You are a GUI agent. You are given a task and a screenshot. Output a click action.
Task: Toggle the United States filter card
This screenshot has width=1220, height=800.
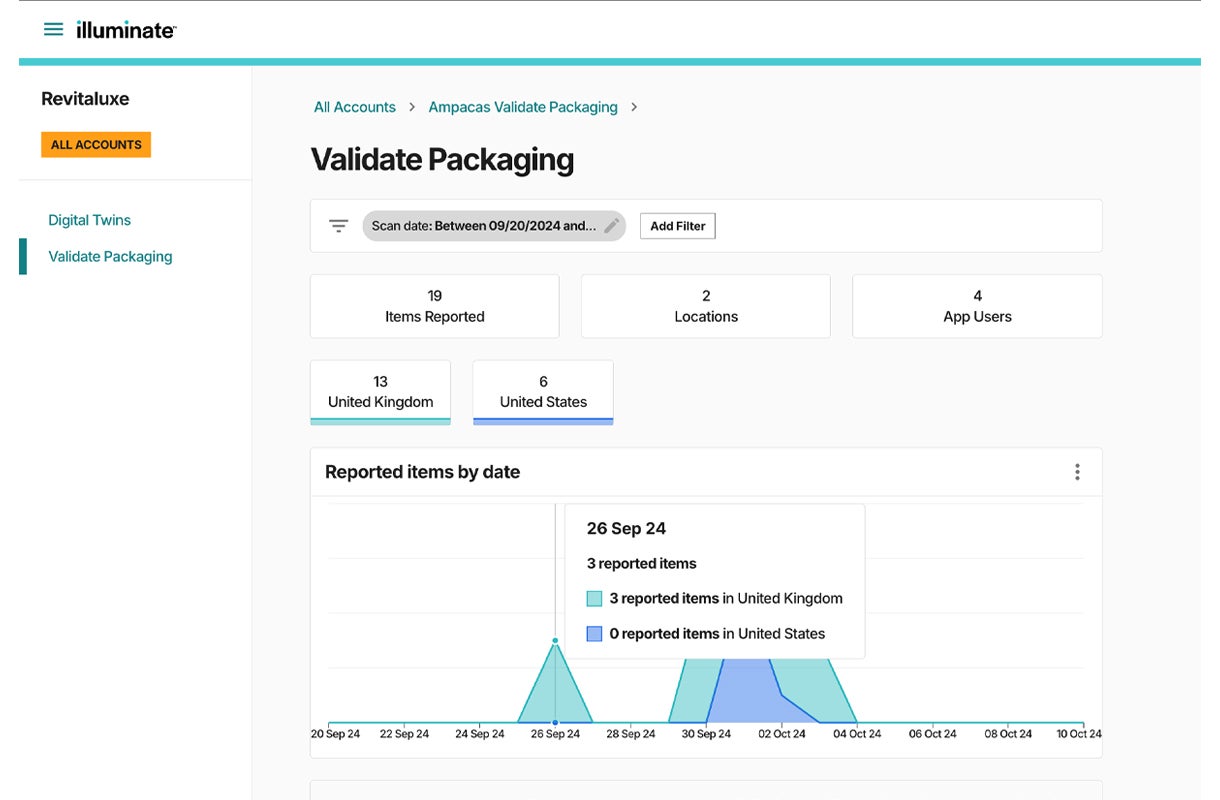(543, 392)
